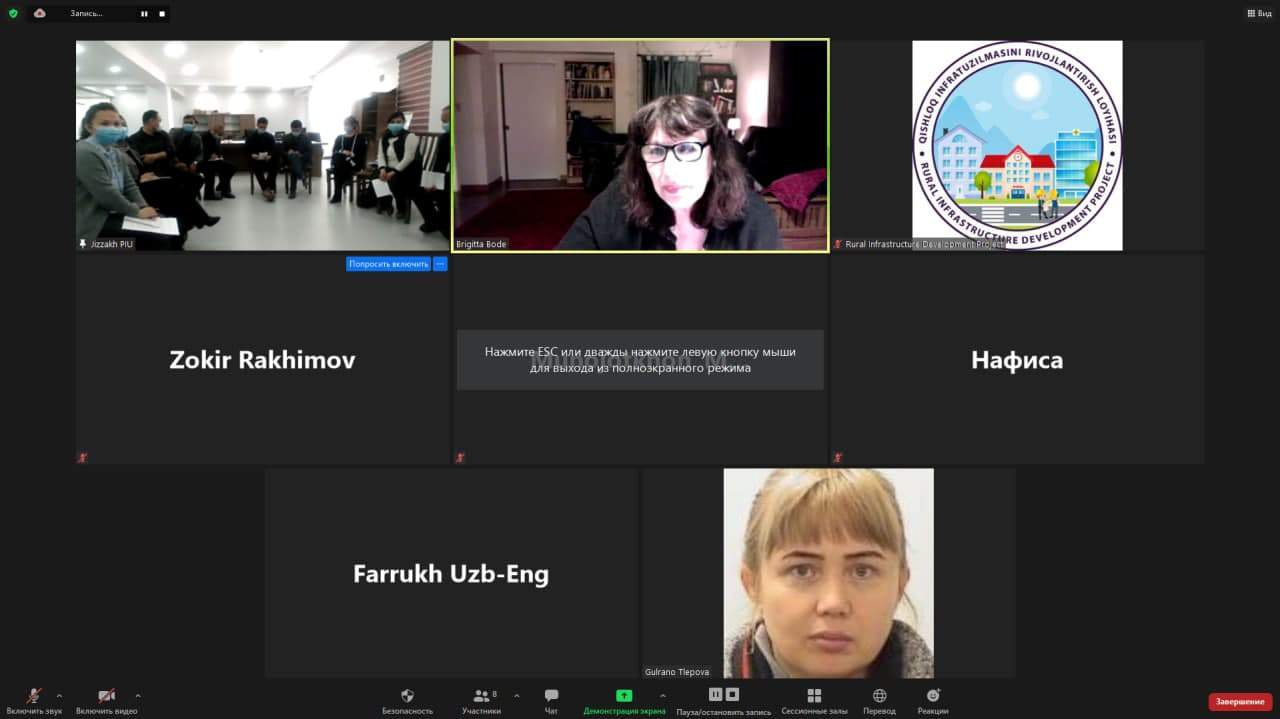Click the red Завершение end meeting button

[x=1240, y=702]
